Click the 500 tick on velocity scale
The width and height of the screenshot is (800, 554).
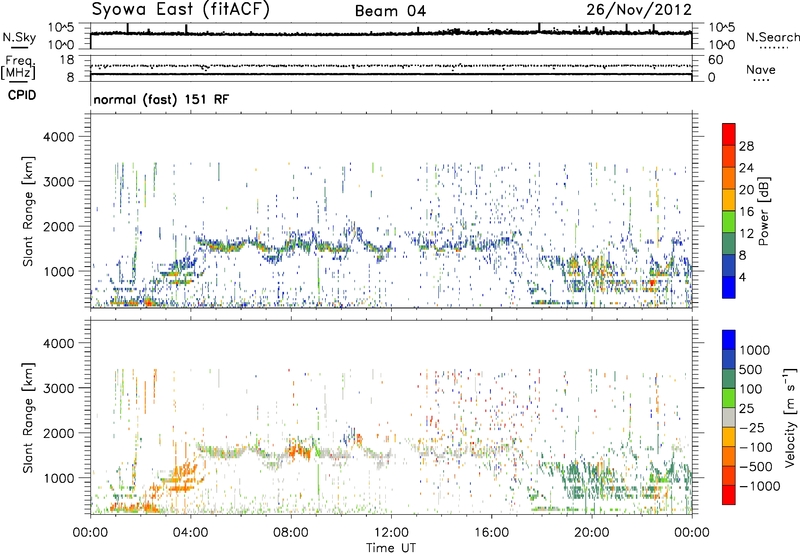click(x=751, y=369)
